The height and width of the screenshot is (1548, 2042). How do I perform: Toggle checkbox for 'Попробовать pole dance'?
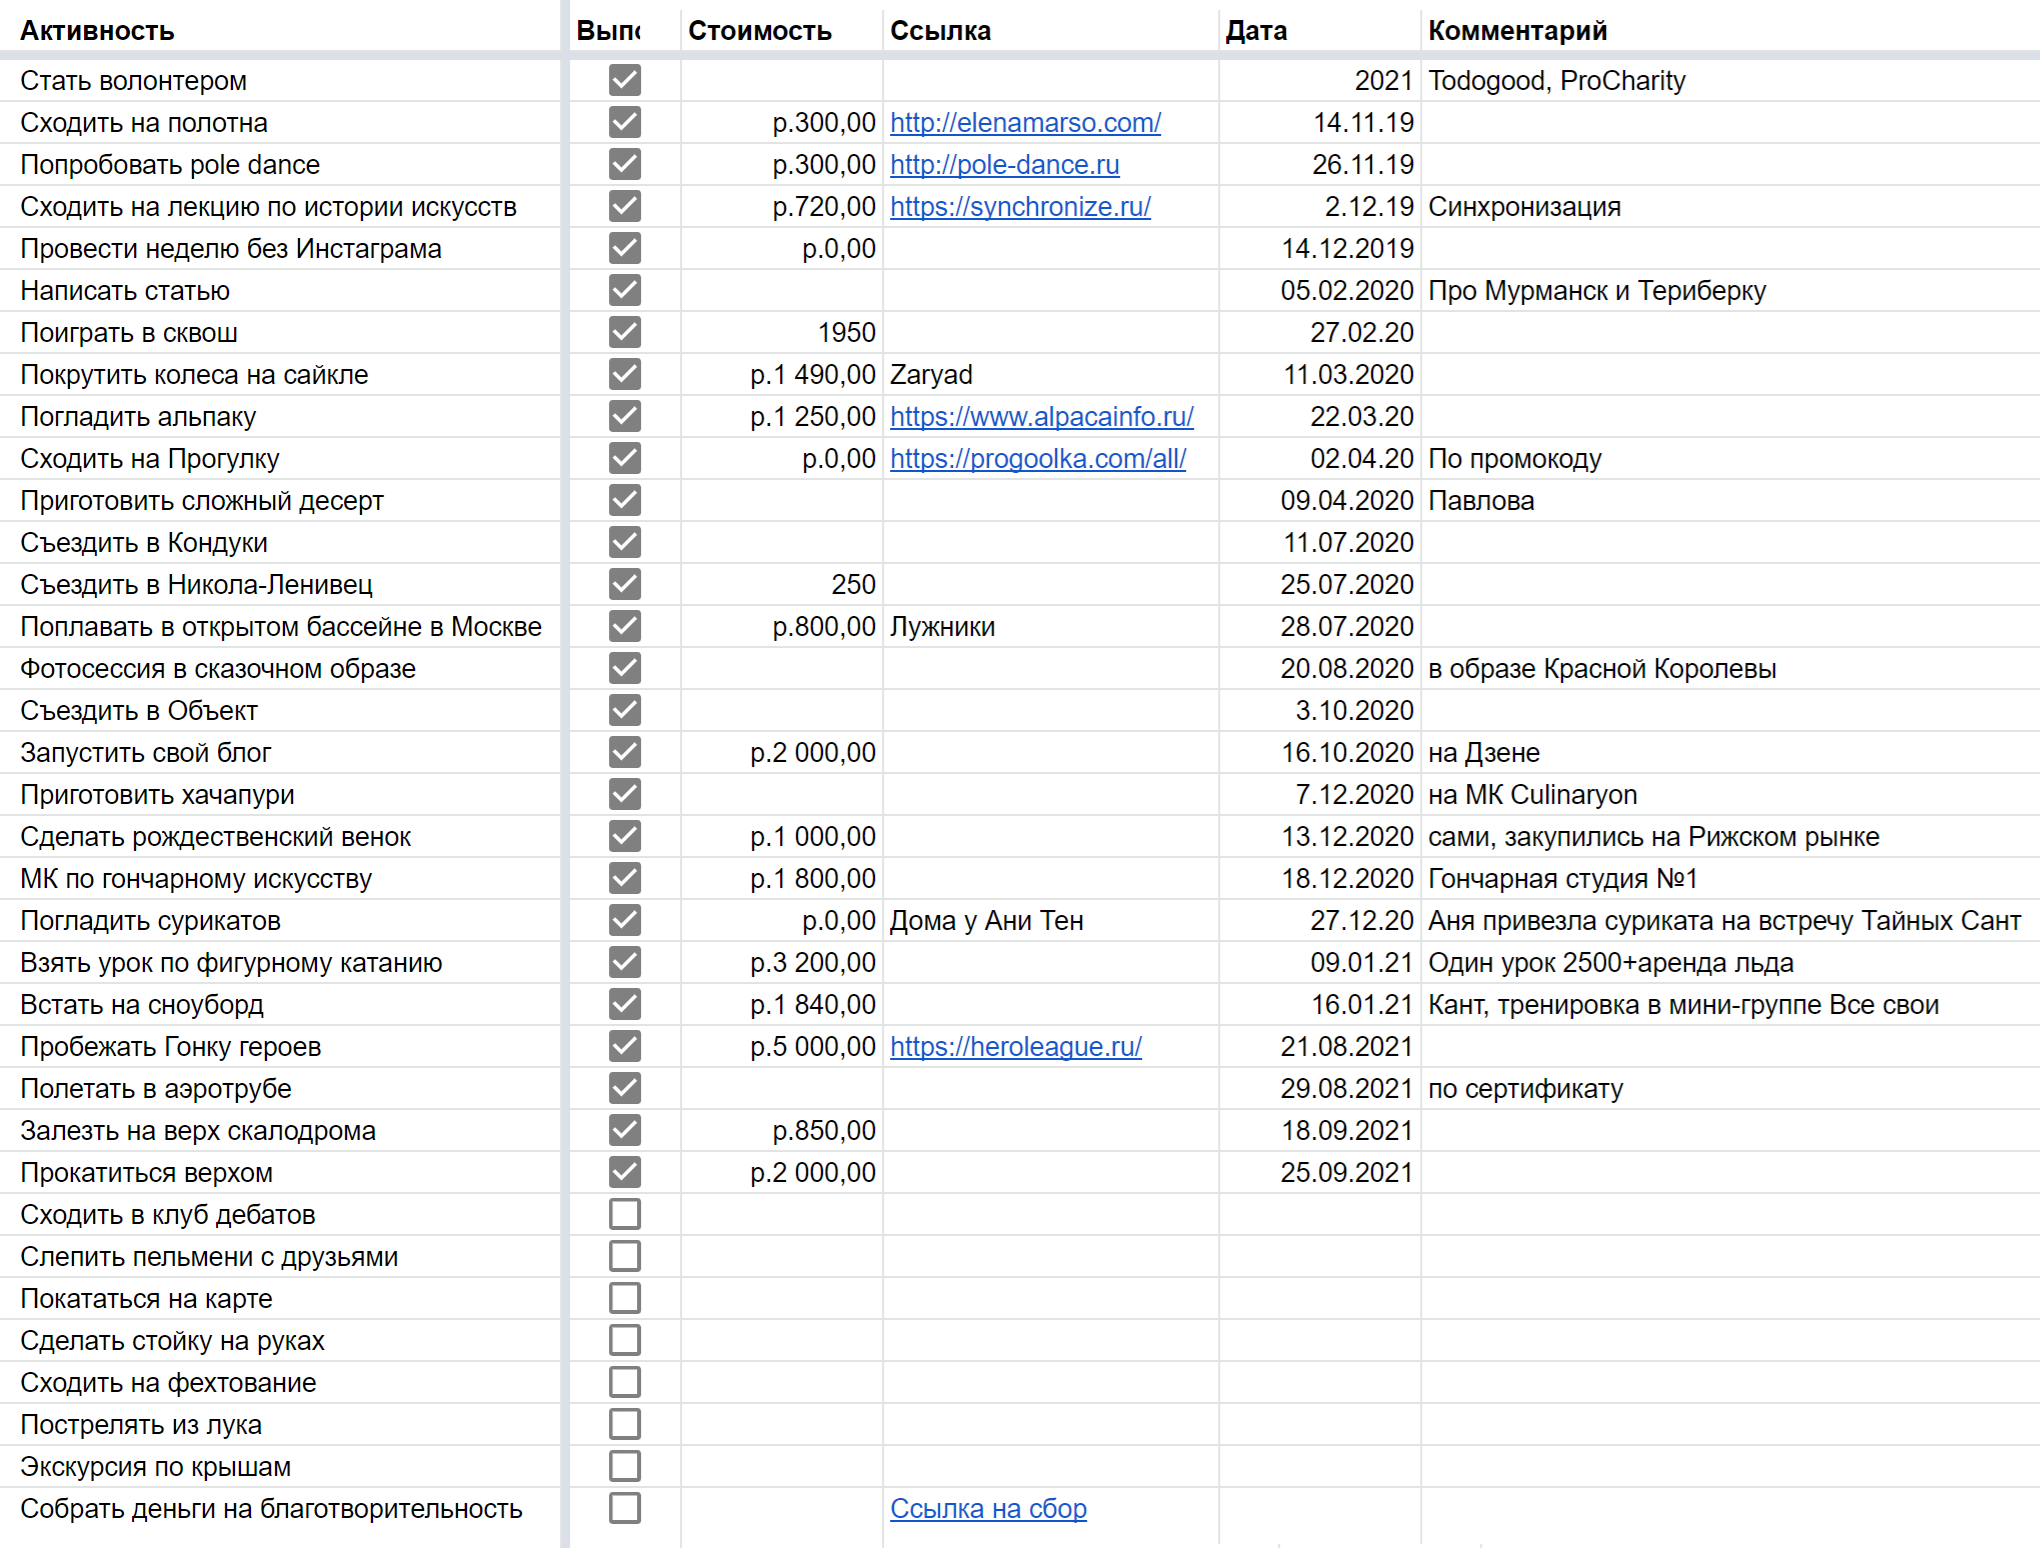[x=625, y=164]
